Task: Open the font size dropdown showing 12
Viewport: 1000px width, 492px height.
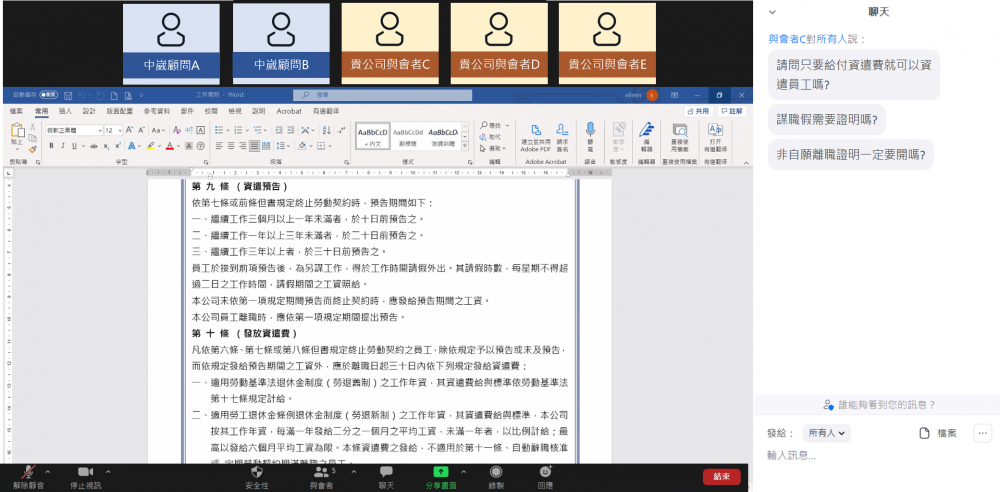Action: [115, 130]
